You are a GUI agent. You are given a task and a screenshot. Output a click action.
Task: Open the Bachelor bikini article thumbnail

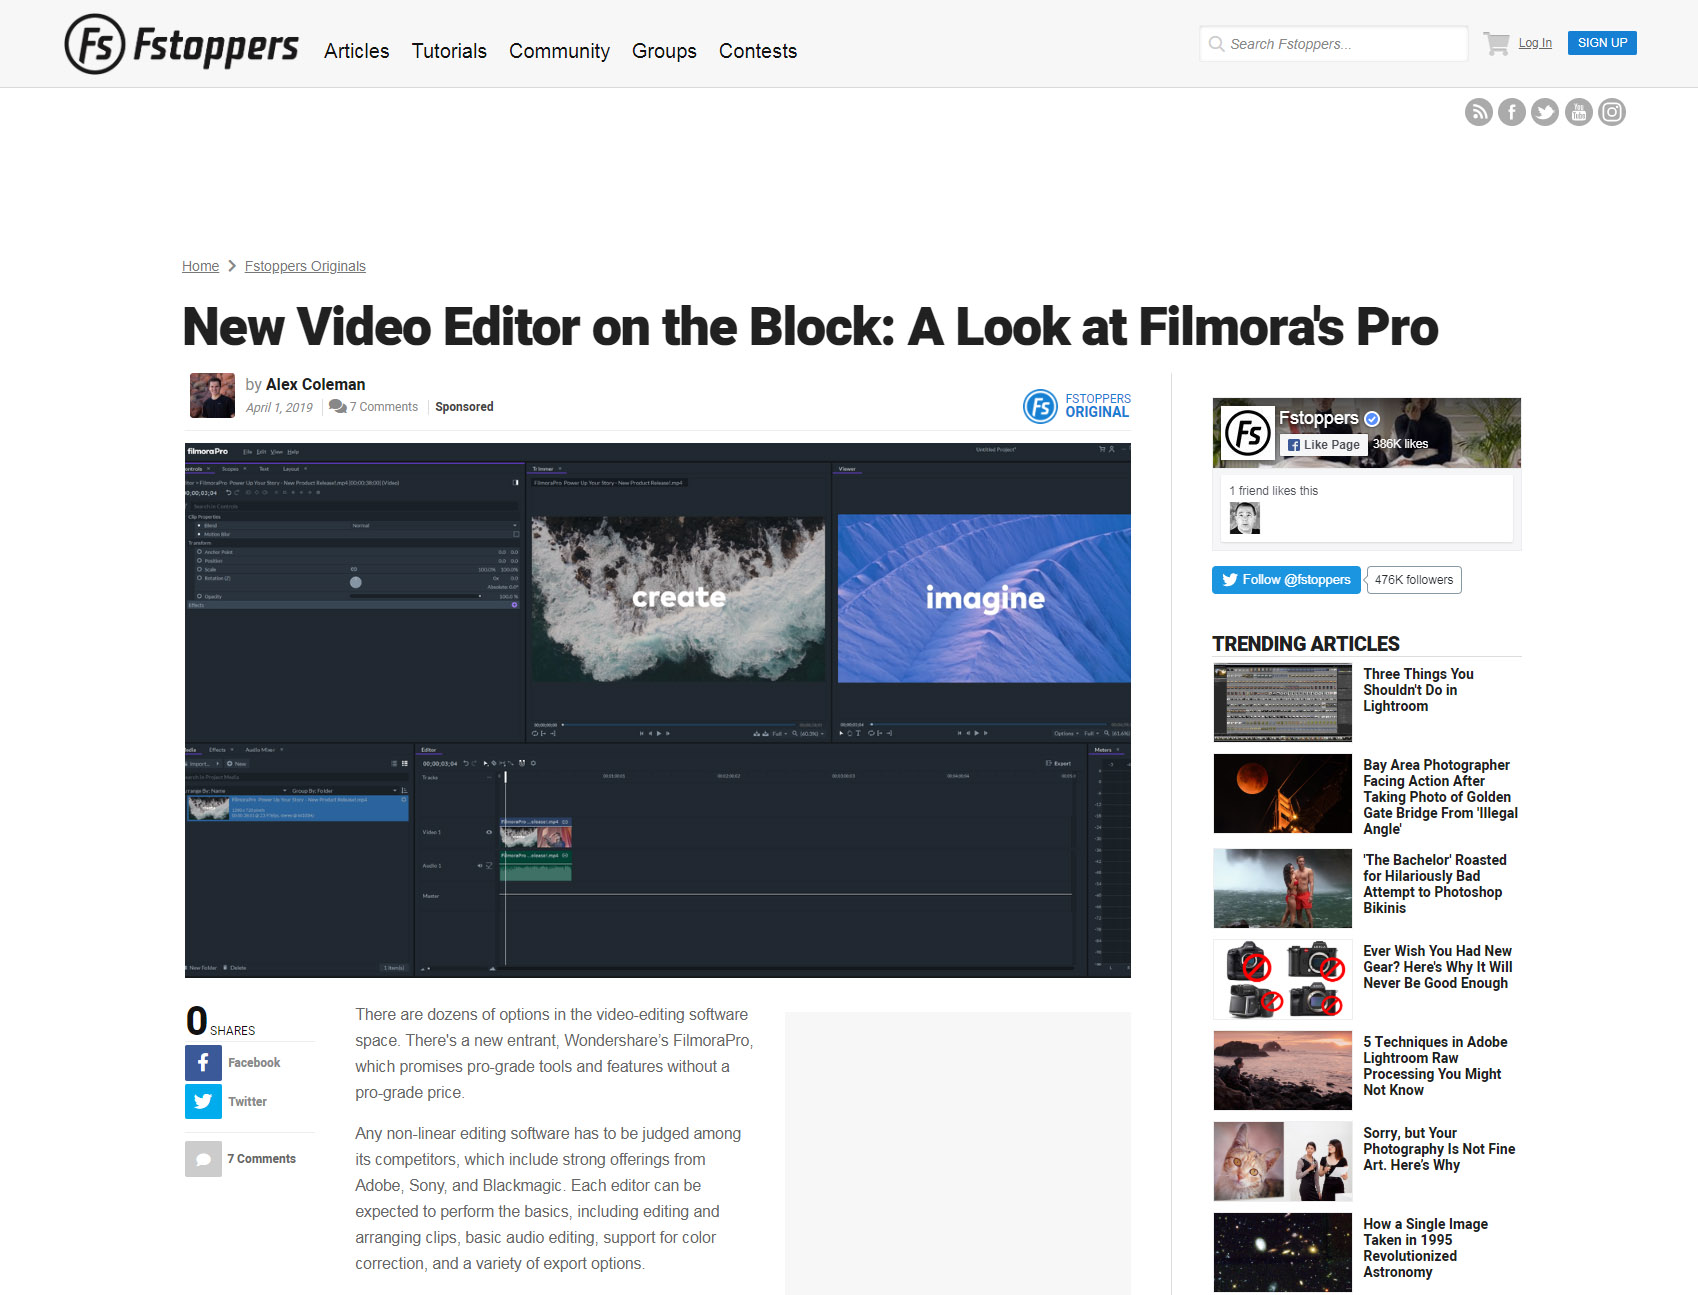point(1282,889)
